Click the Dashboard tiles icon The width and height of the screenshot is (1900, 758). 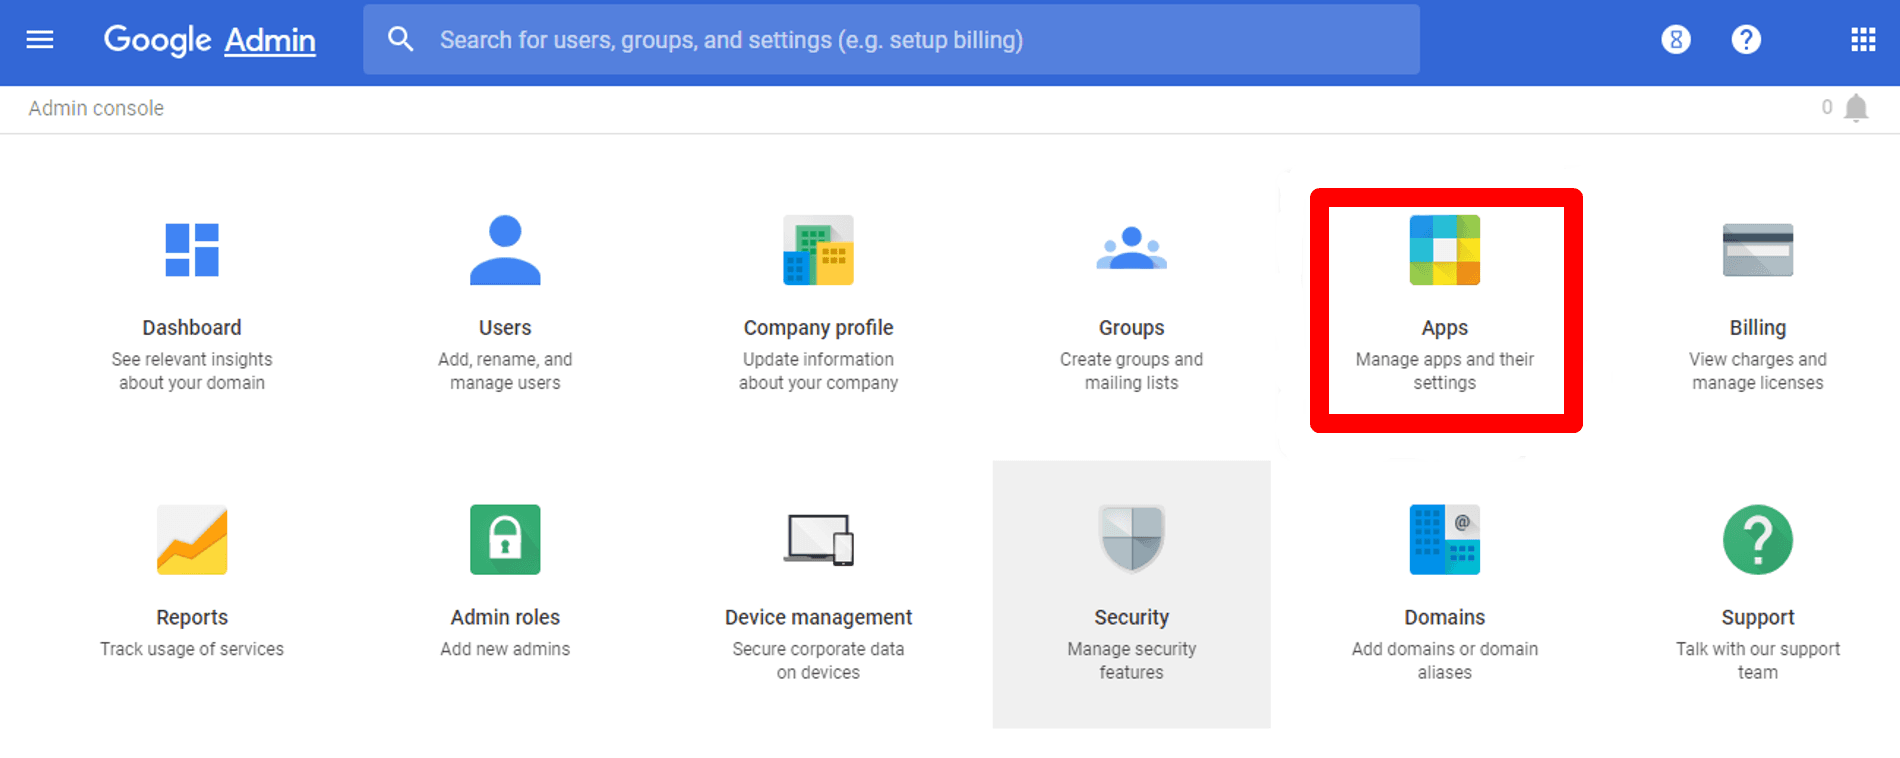click(192, 250)
